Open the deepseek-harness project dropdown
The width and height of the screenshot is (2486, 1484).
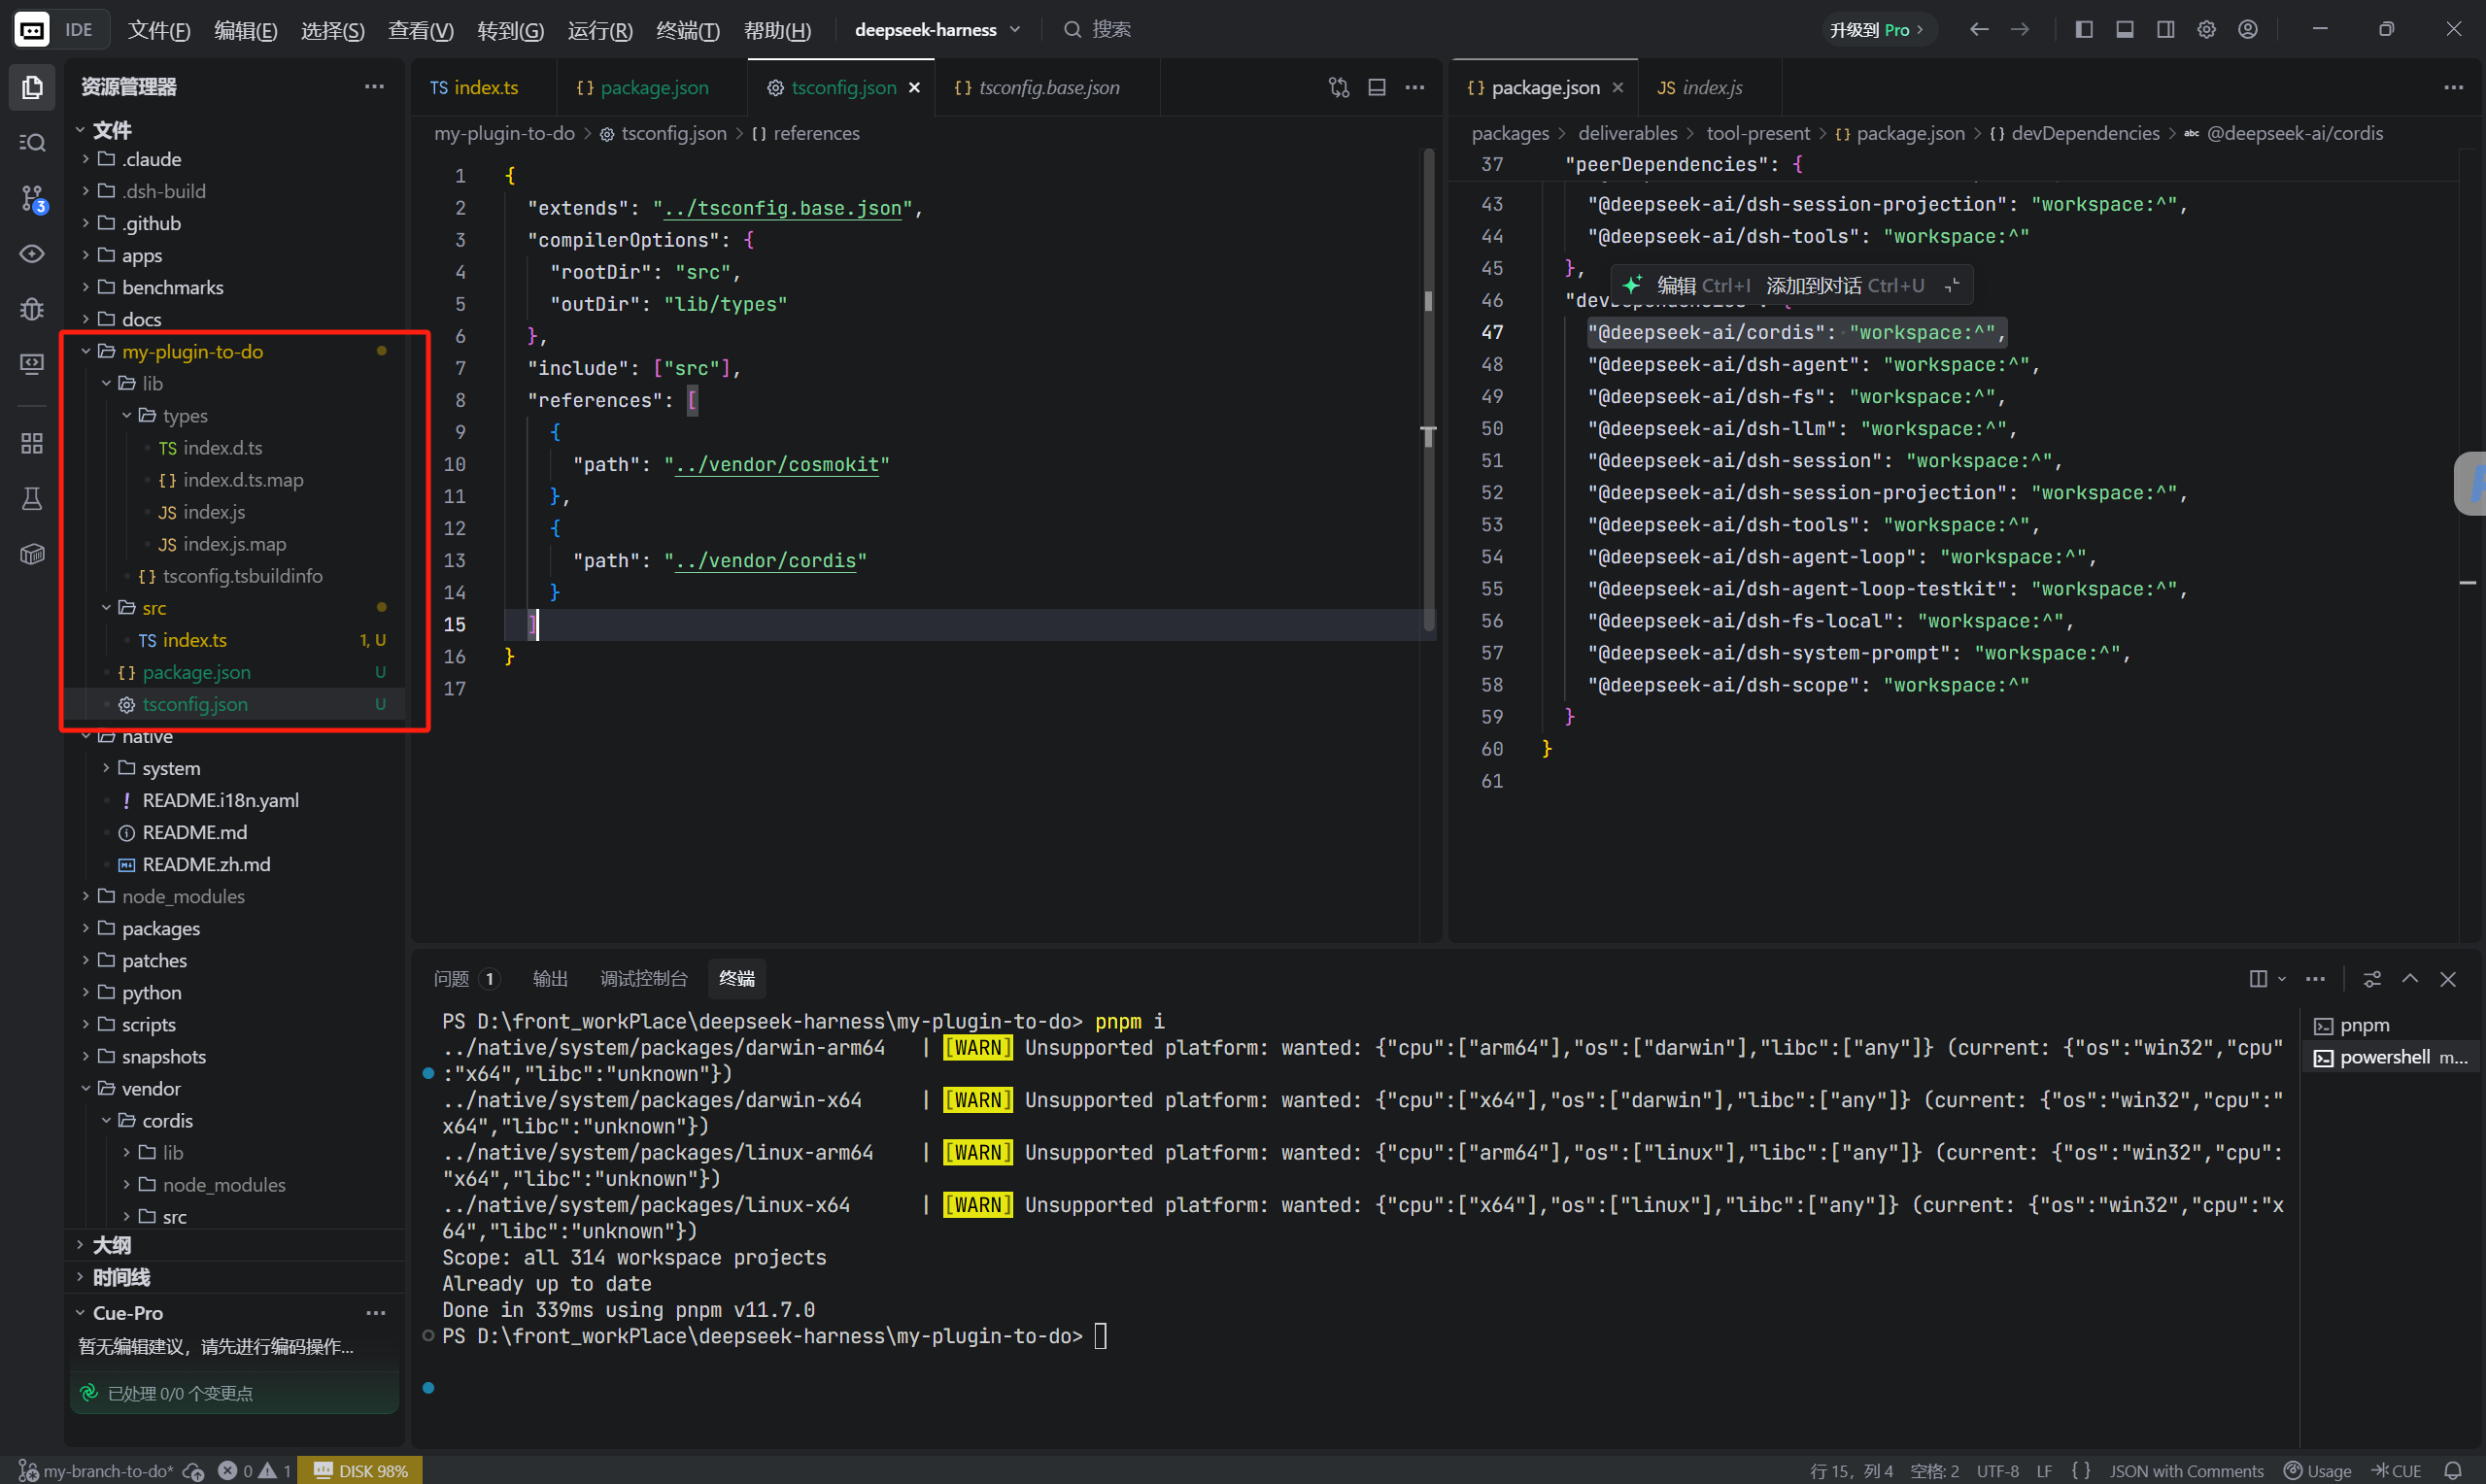pos(938,30)
